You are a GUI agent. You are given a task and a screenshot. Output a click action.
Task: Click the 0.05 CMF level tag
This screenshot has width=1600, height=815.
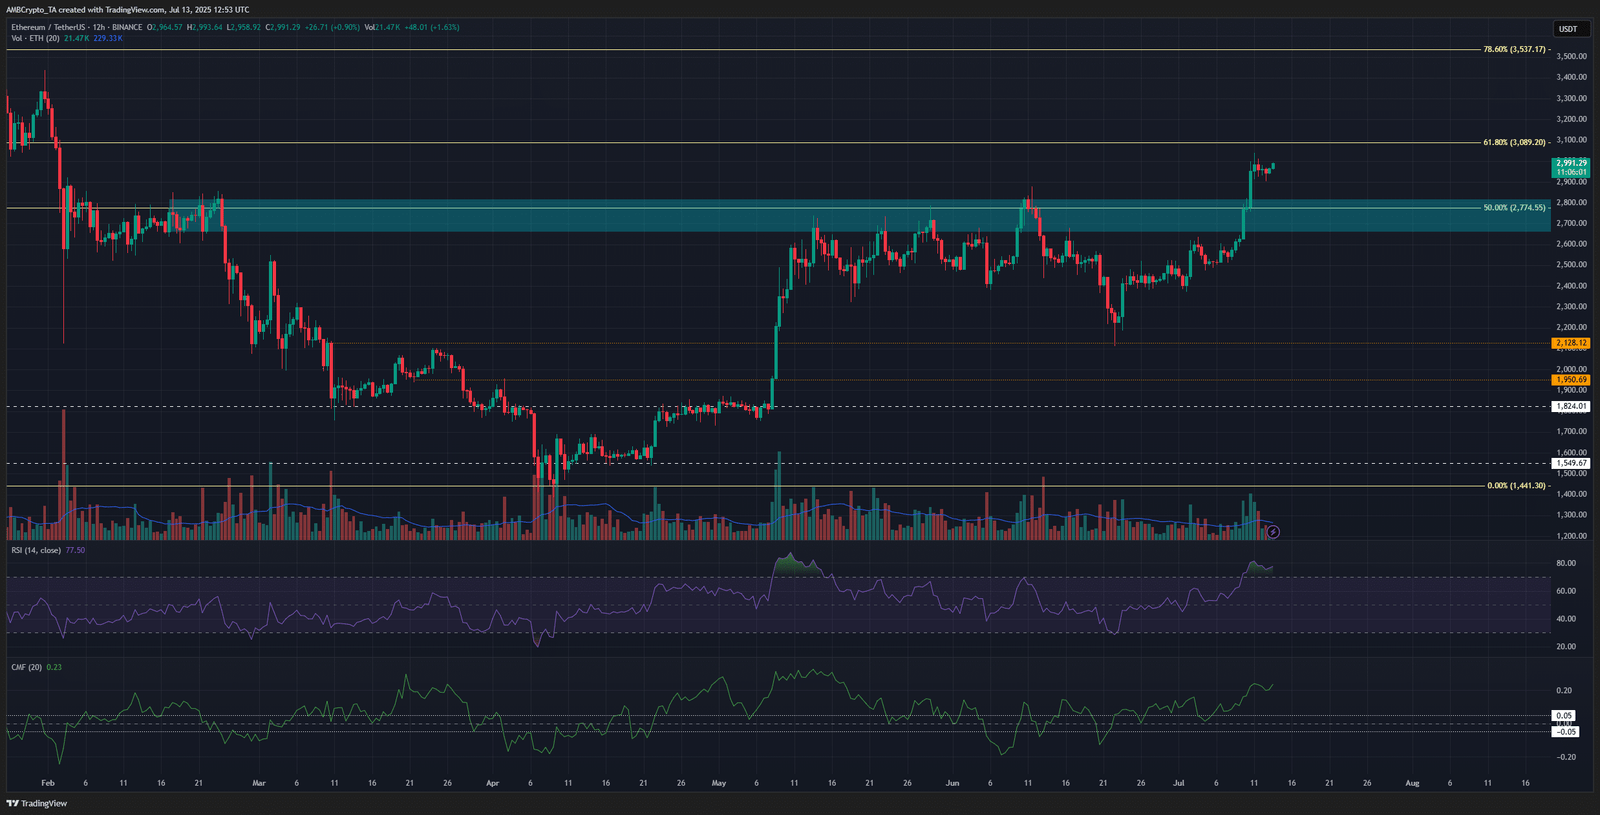click(1565, 716)
